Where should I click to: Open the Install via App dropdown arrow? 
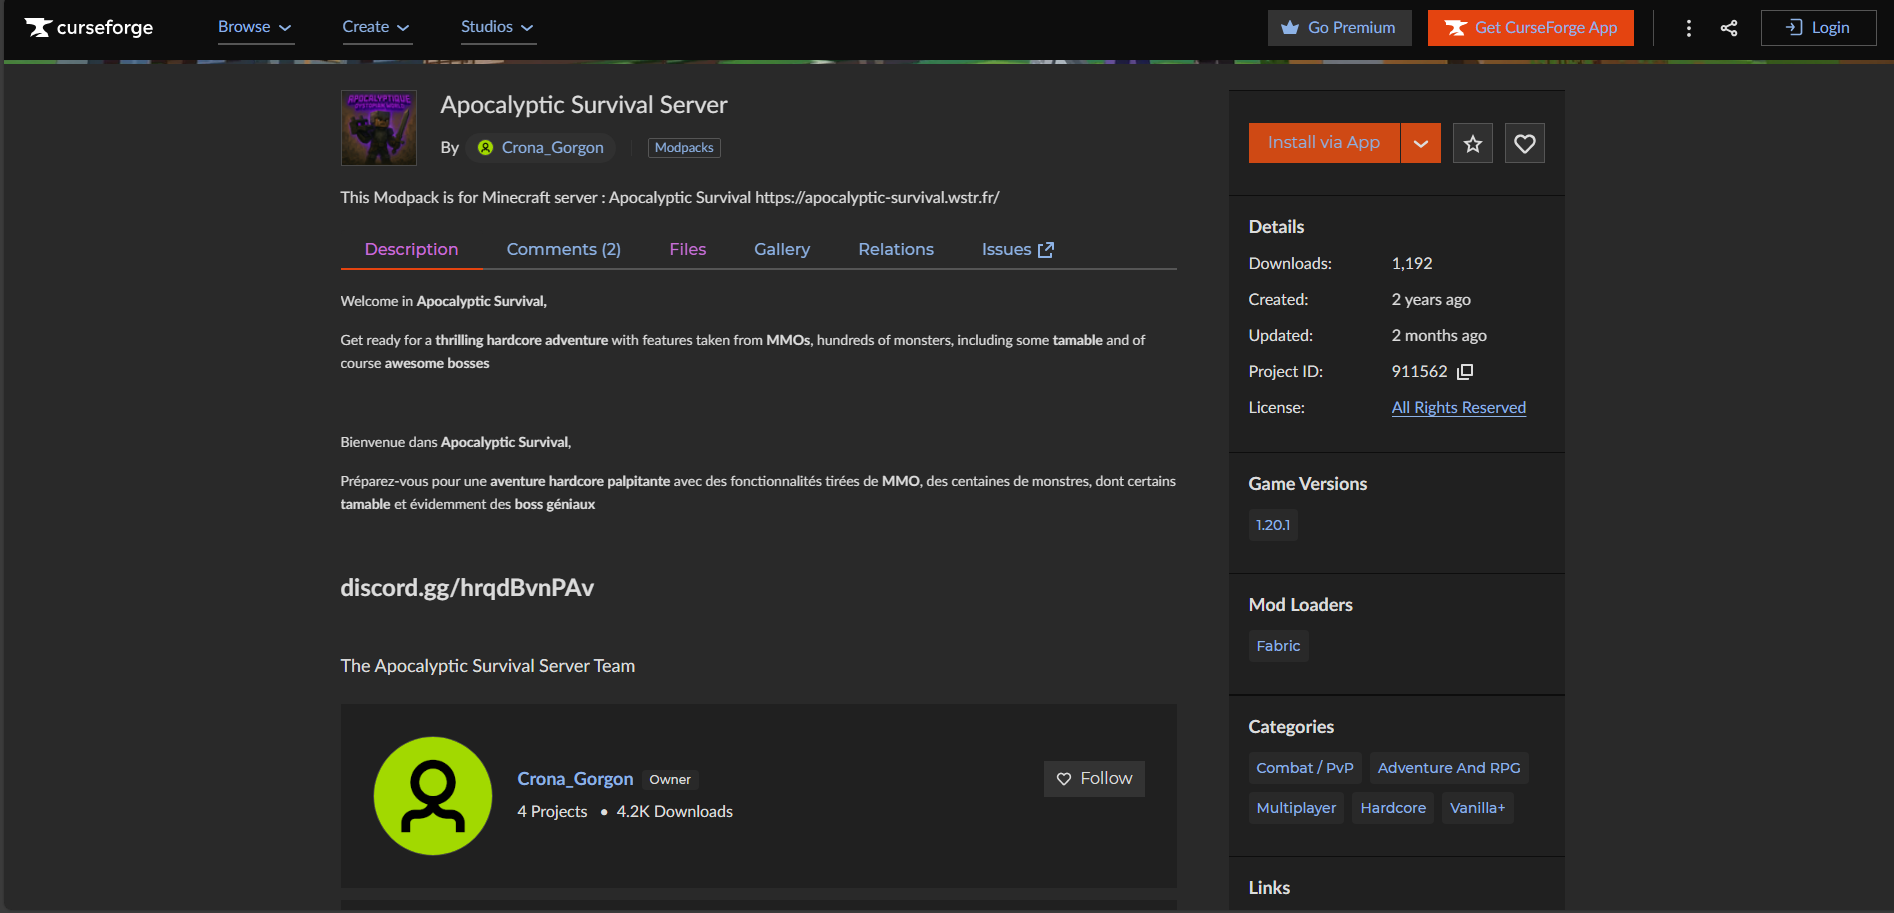point(1420,143)
